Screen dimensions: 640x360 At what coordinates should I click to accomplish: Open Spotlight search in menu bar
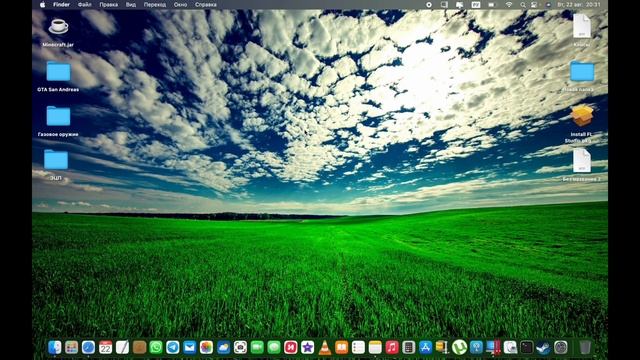[x=522, y=5]
